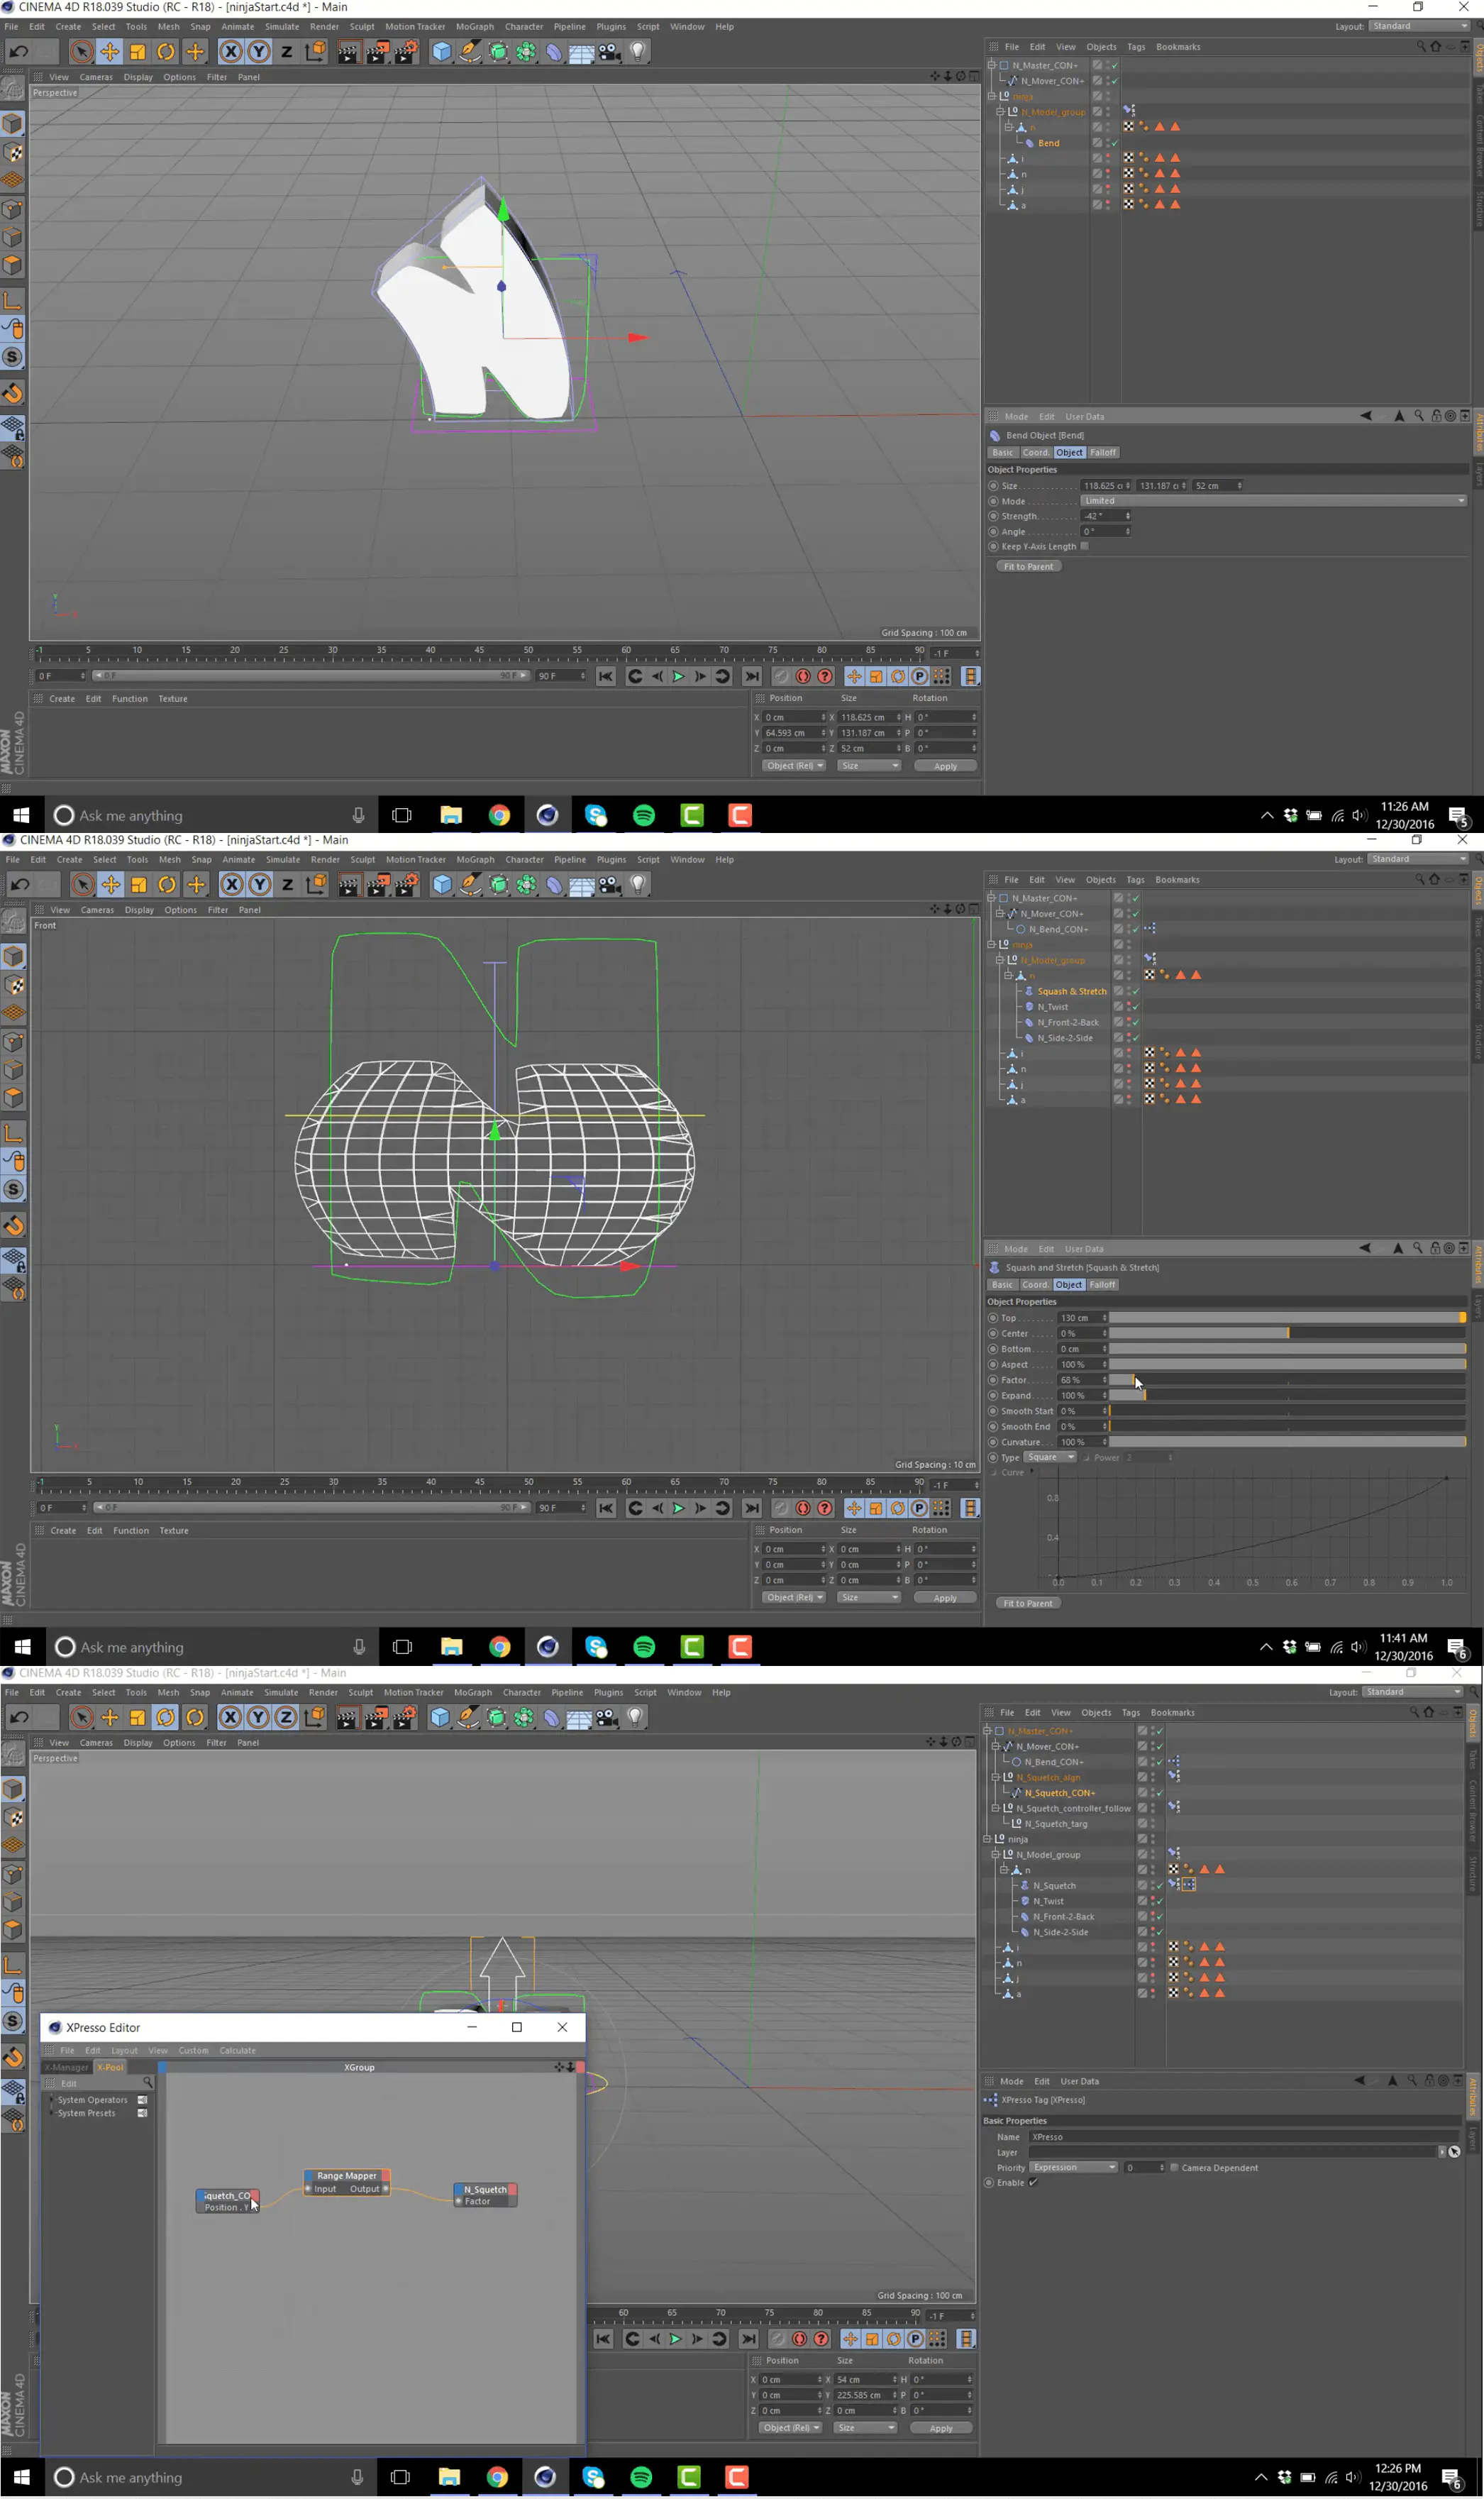Collapse the N_Squetch_controller_follow tree node
This screenshot has width=1484, height=2499.
pyautogui.click(x=996, y=1809)
